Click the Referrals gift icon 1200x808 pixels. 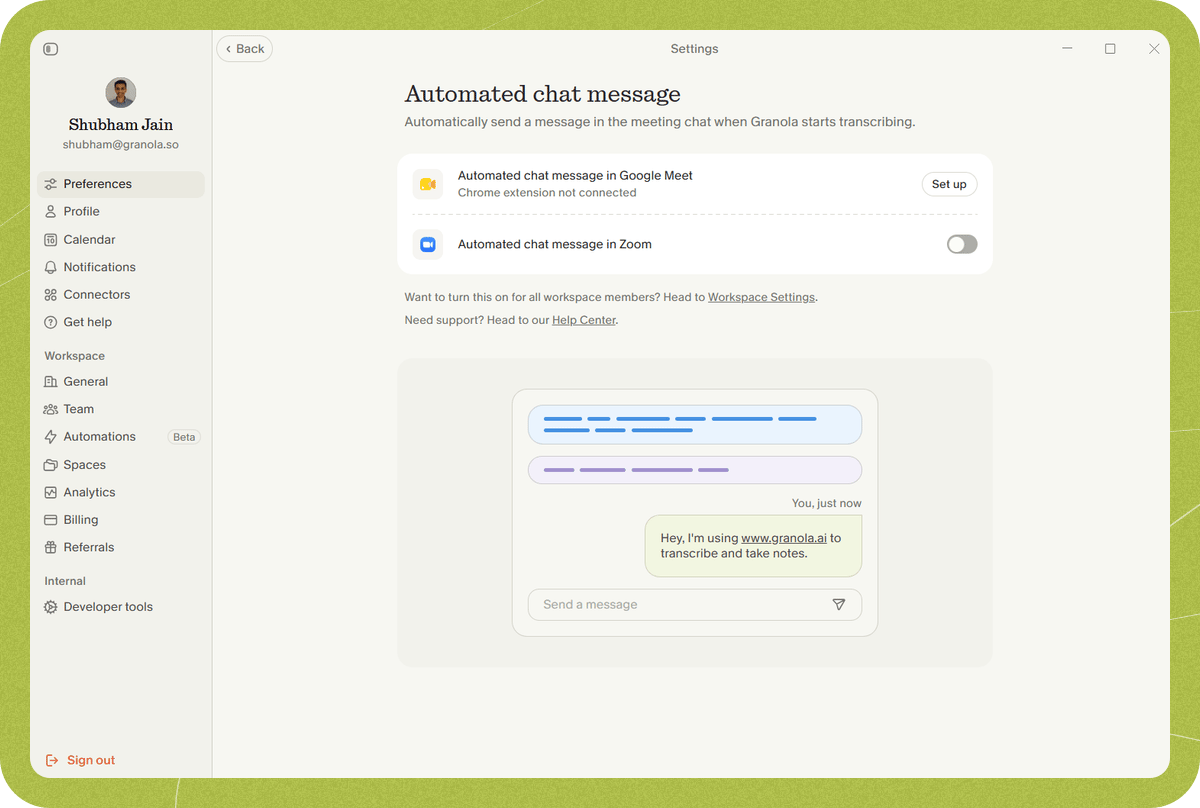coord(51,547)
